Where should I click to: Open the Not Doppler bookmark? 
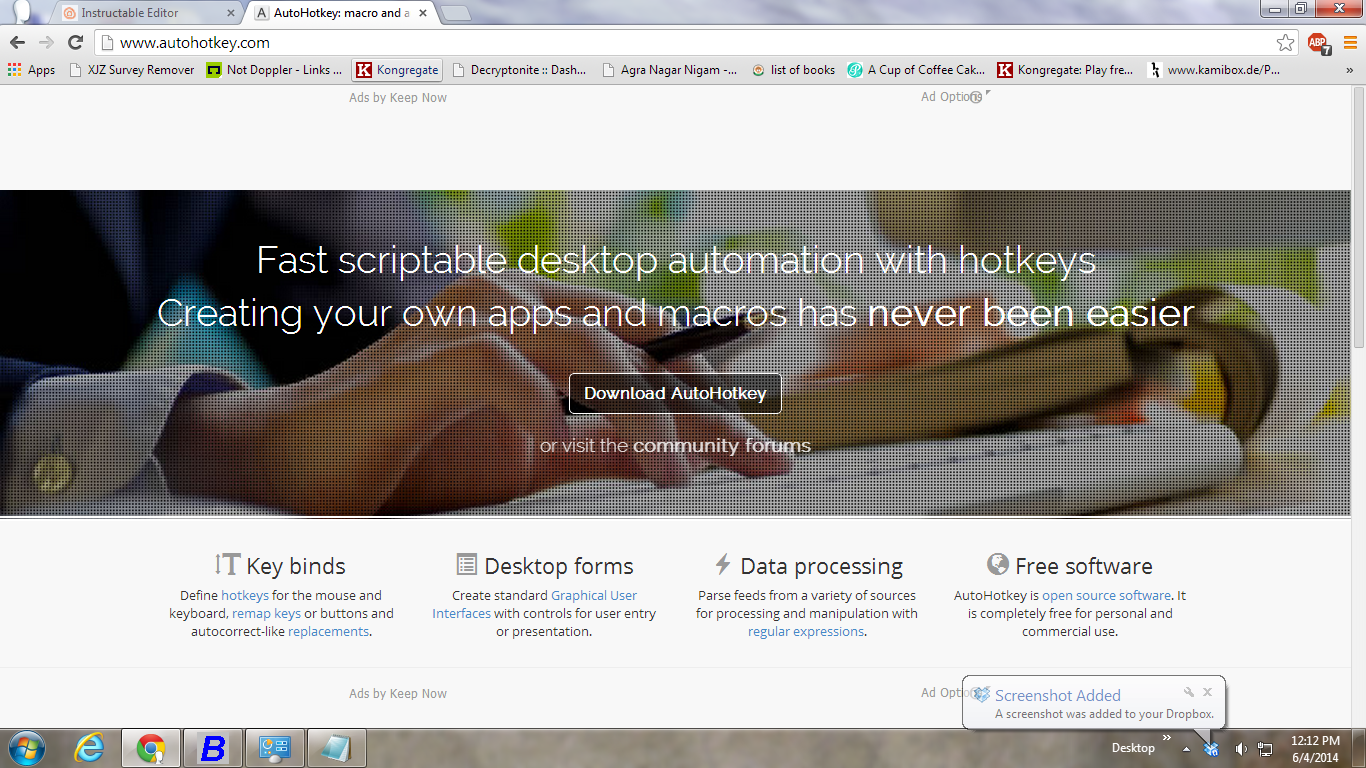(274, 70)
